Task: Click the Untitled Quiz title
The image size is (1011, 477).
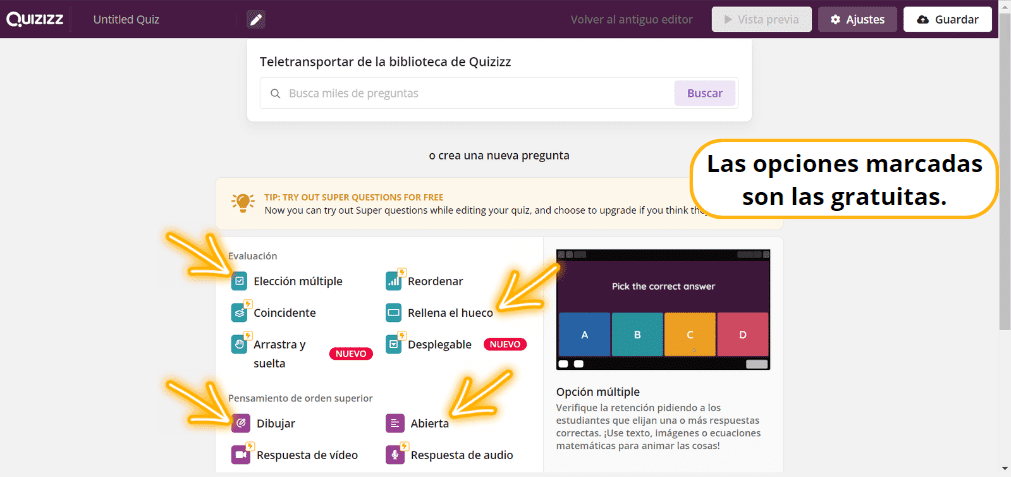Action: click(126, 19)
